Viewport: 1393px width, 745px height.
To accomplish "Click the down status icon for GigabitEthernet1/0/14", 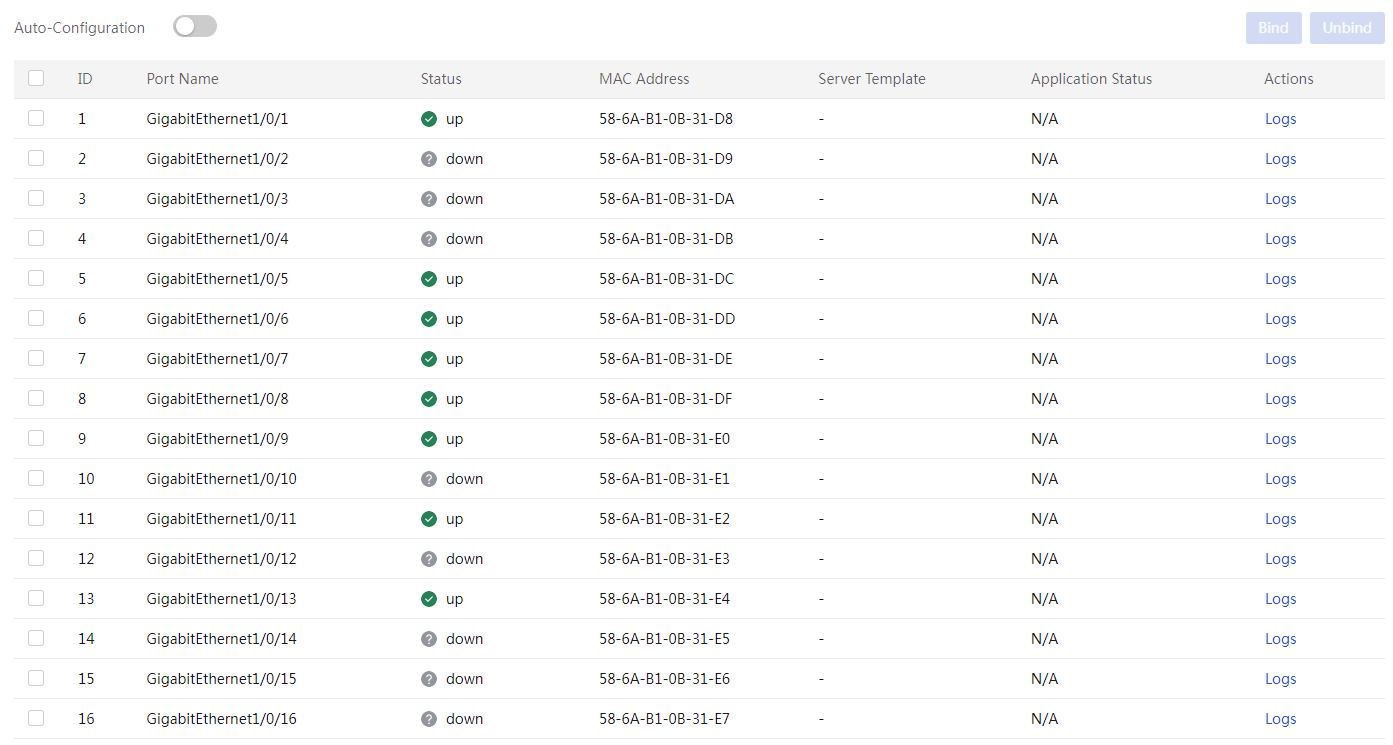I will point(429,639).
